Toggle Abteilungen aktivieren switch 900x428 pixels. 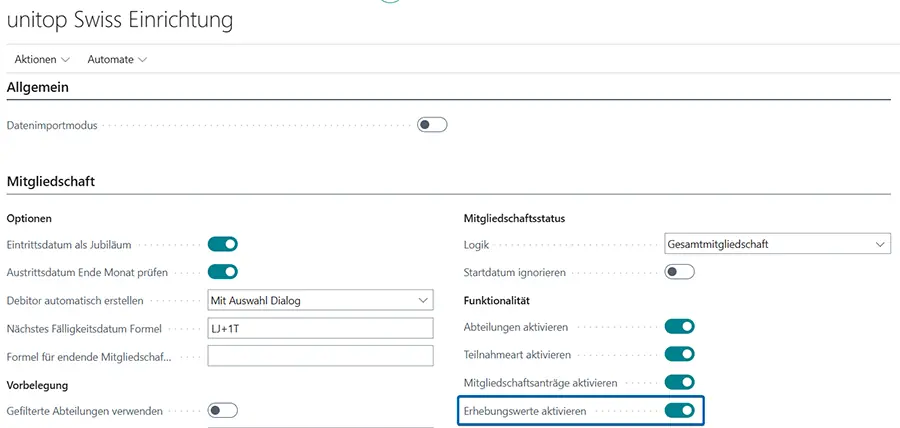click(680, 327)
